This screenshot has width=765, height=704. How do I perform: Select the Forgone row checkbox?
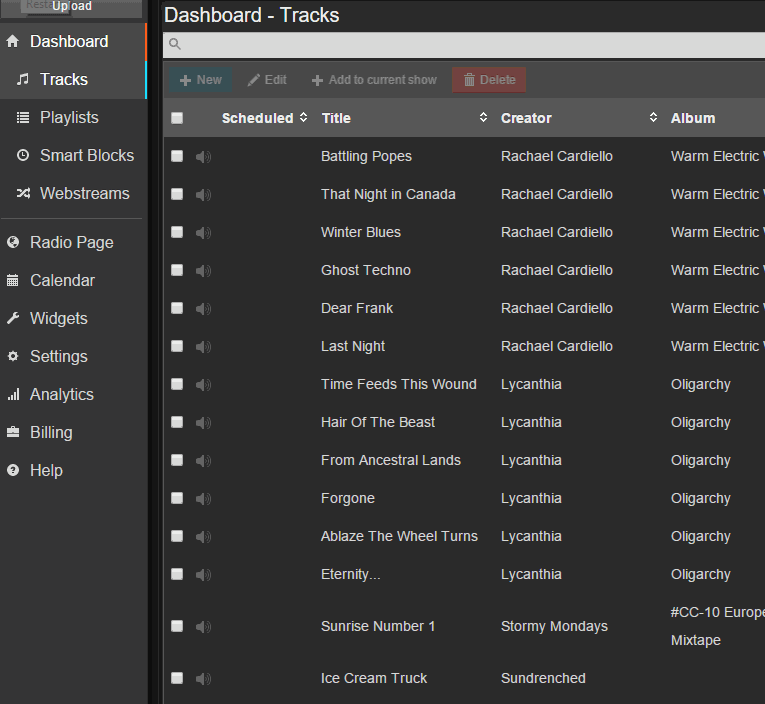(177, 499)
